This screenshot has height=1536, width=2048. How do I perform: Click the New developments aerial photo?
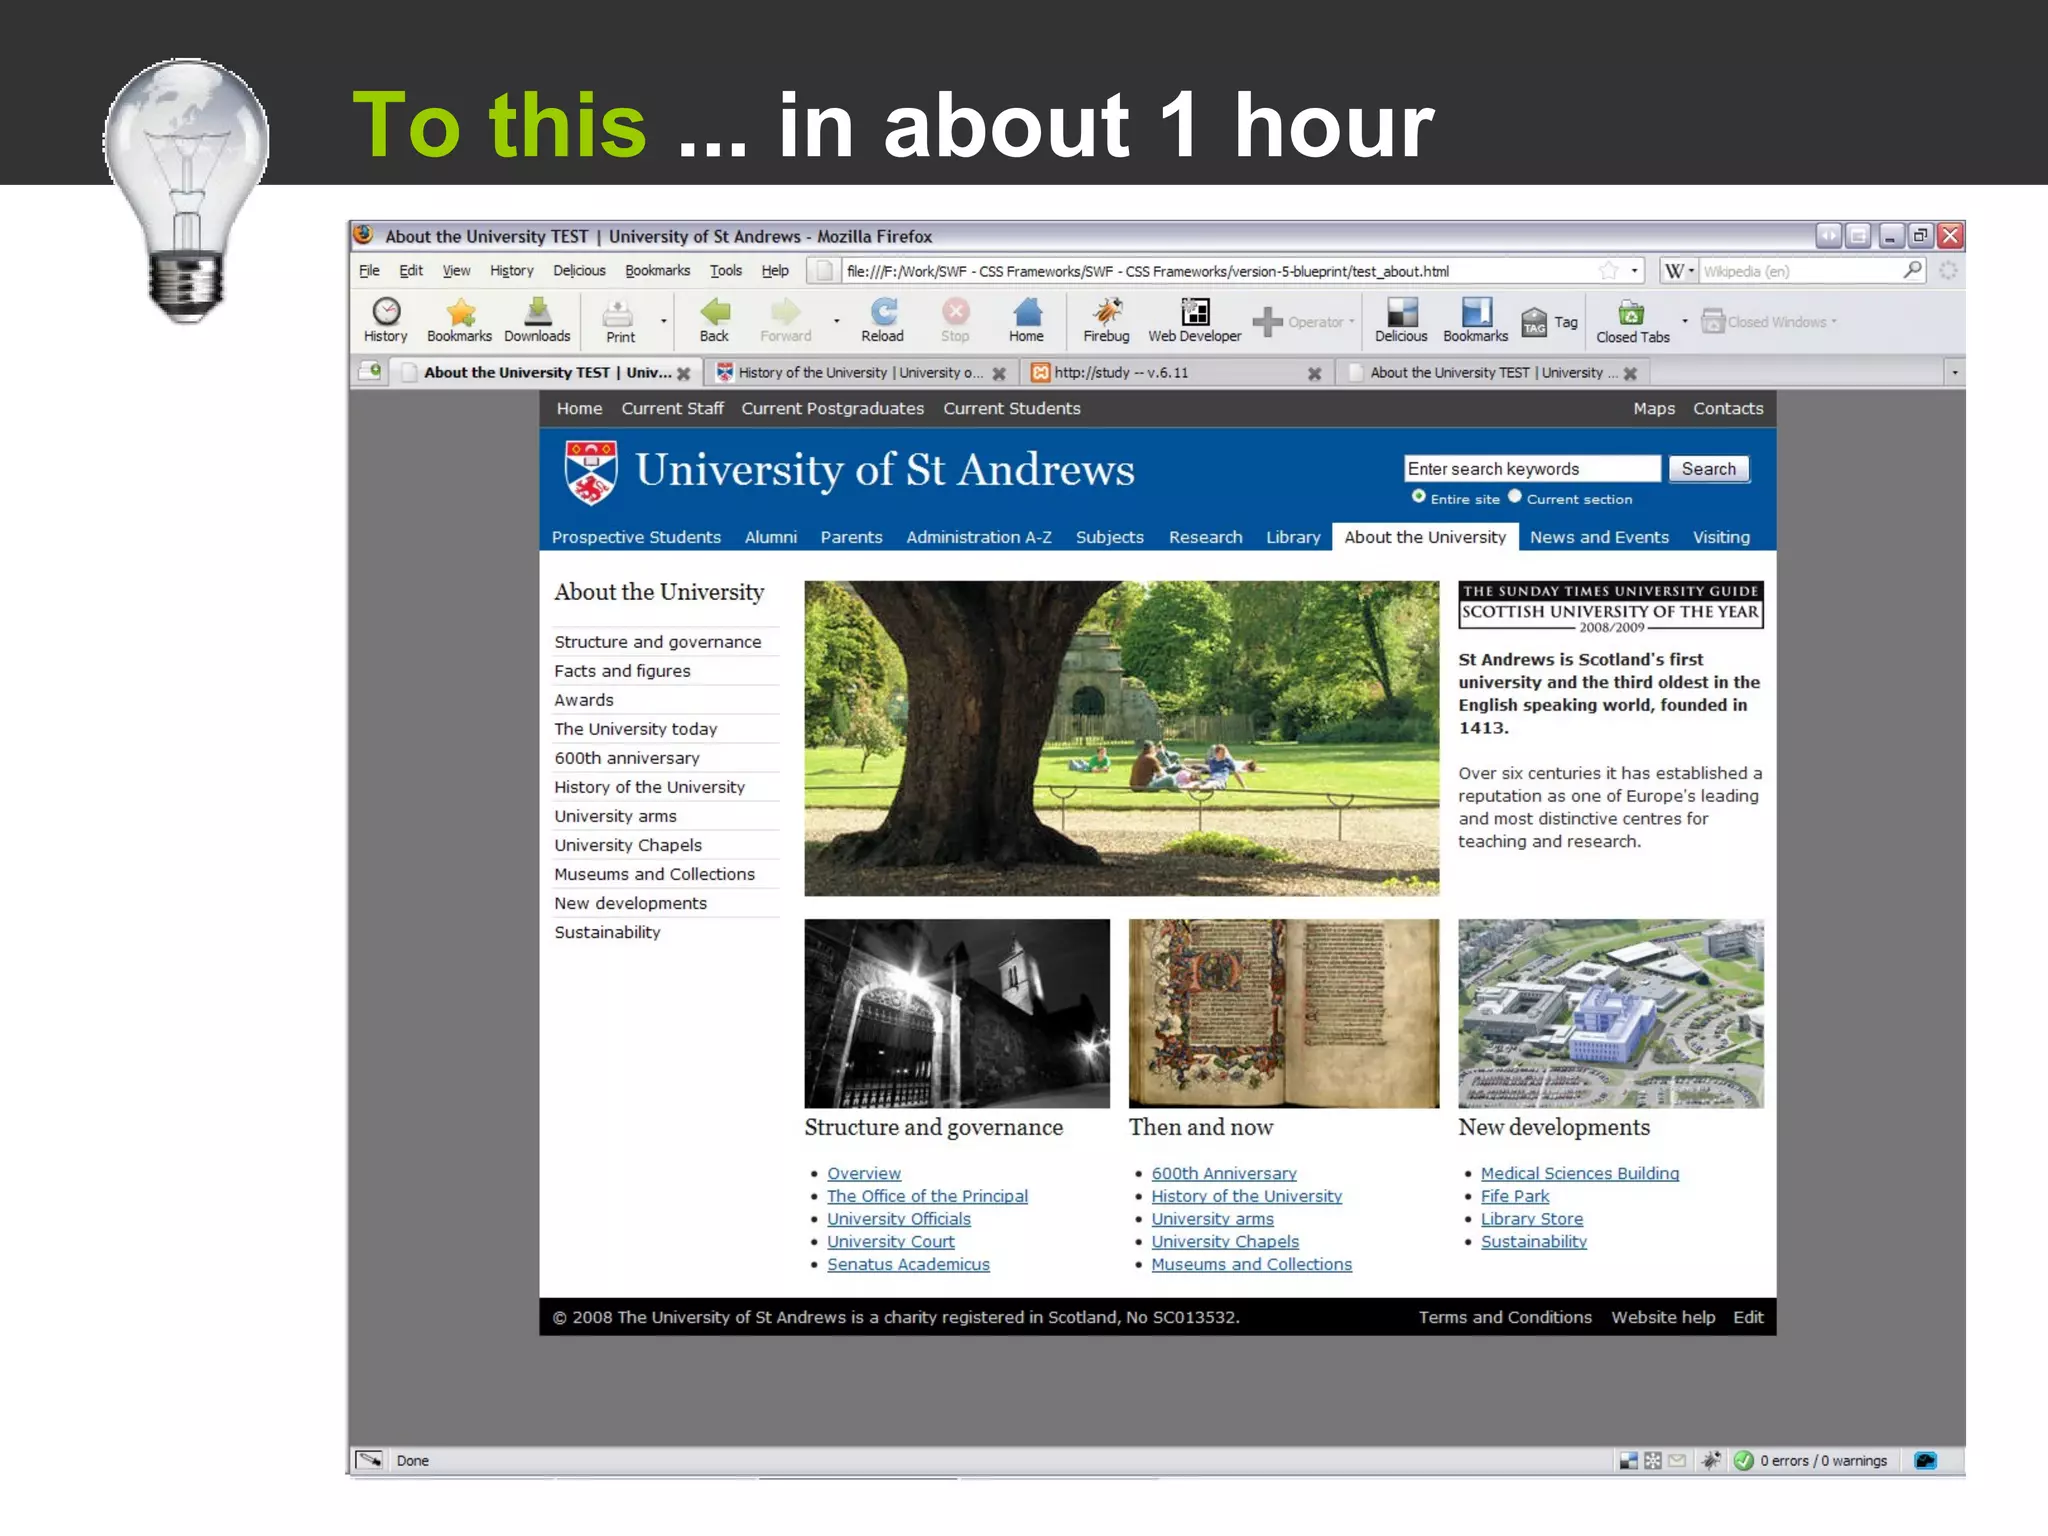(x=1610, y=1013)
